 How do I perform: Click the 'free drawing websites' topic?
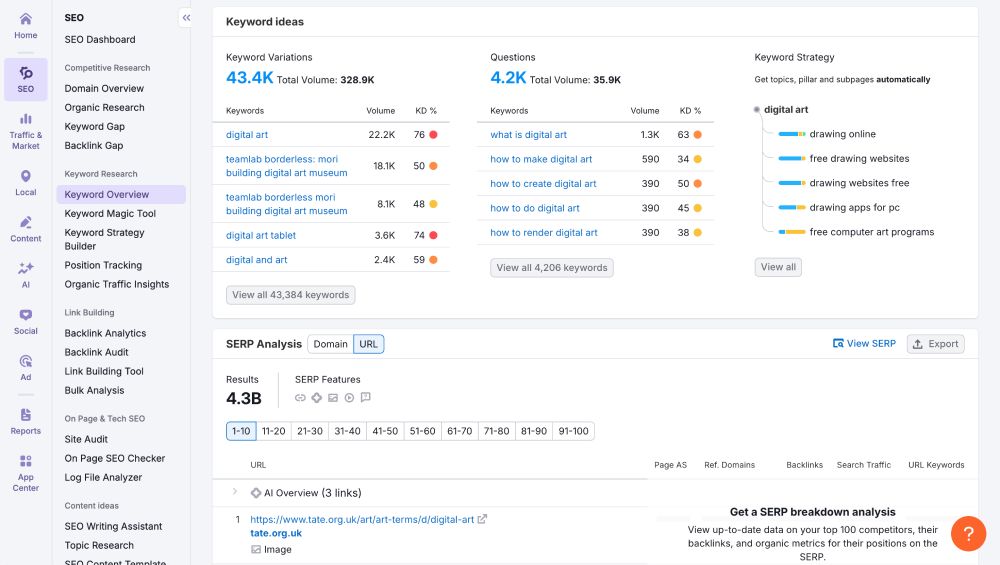click(x=859, y=159)
